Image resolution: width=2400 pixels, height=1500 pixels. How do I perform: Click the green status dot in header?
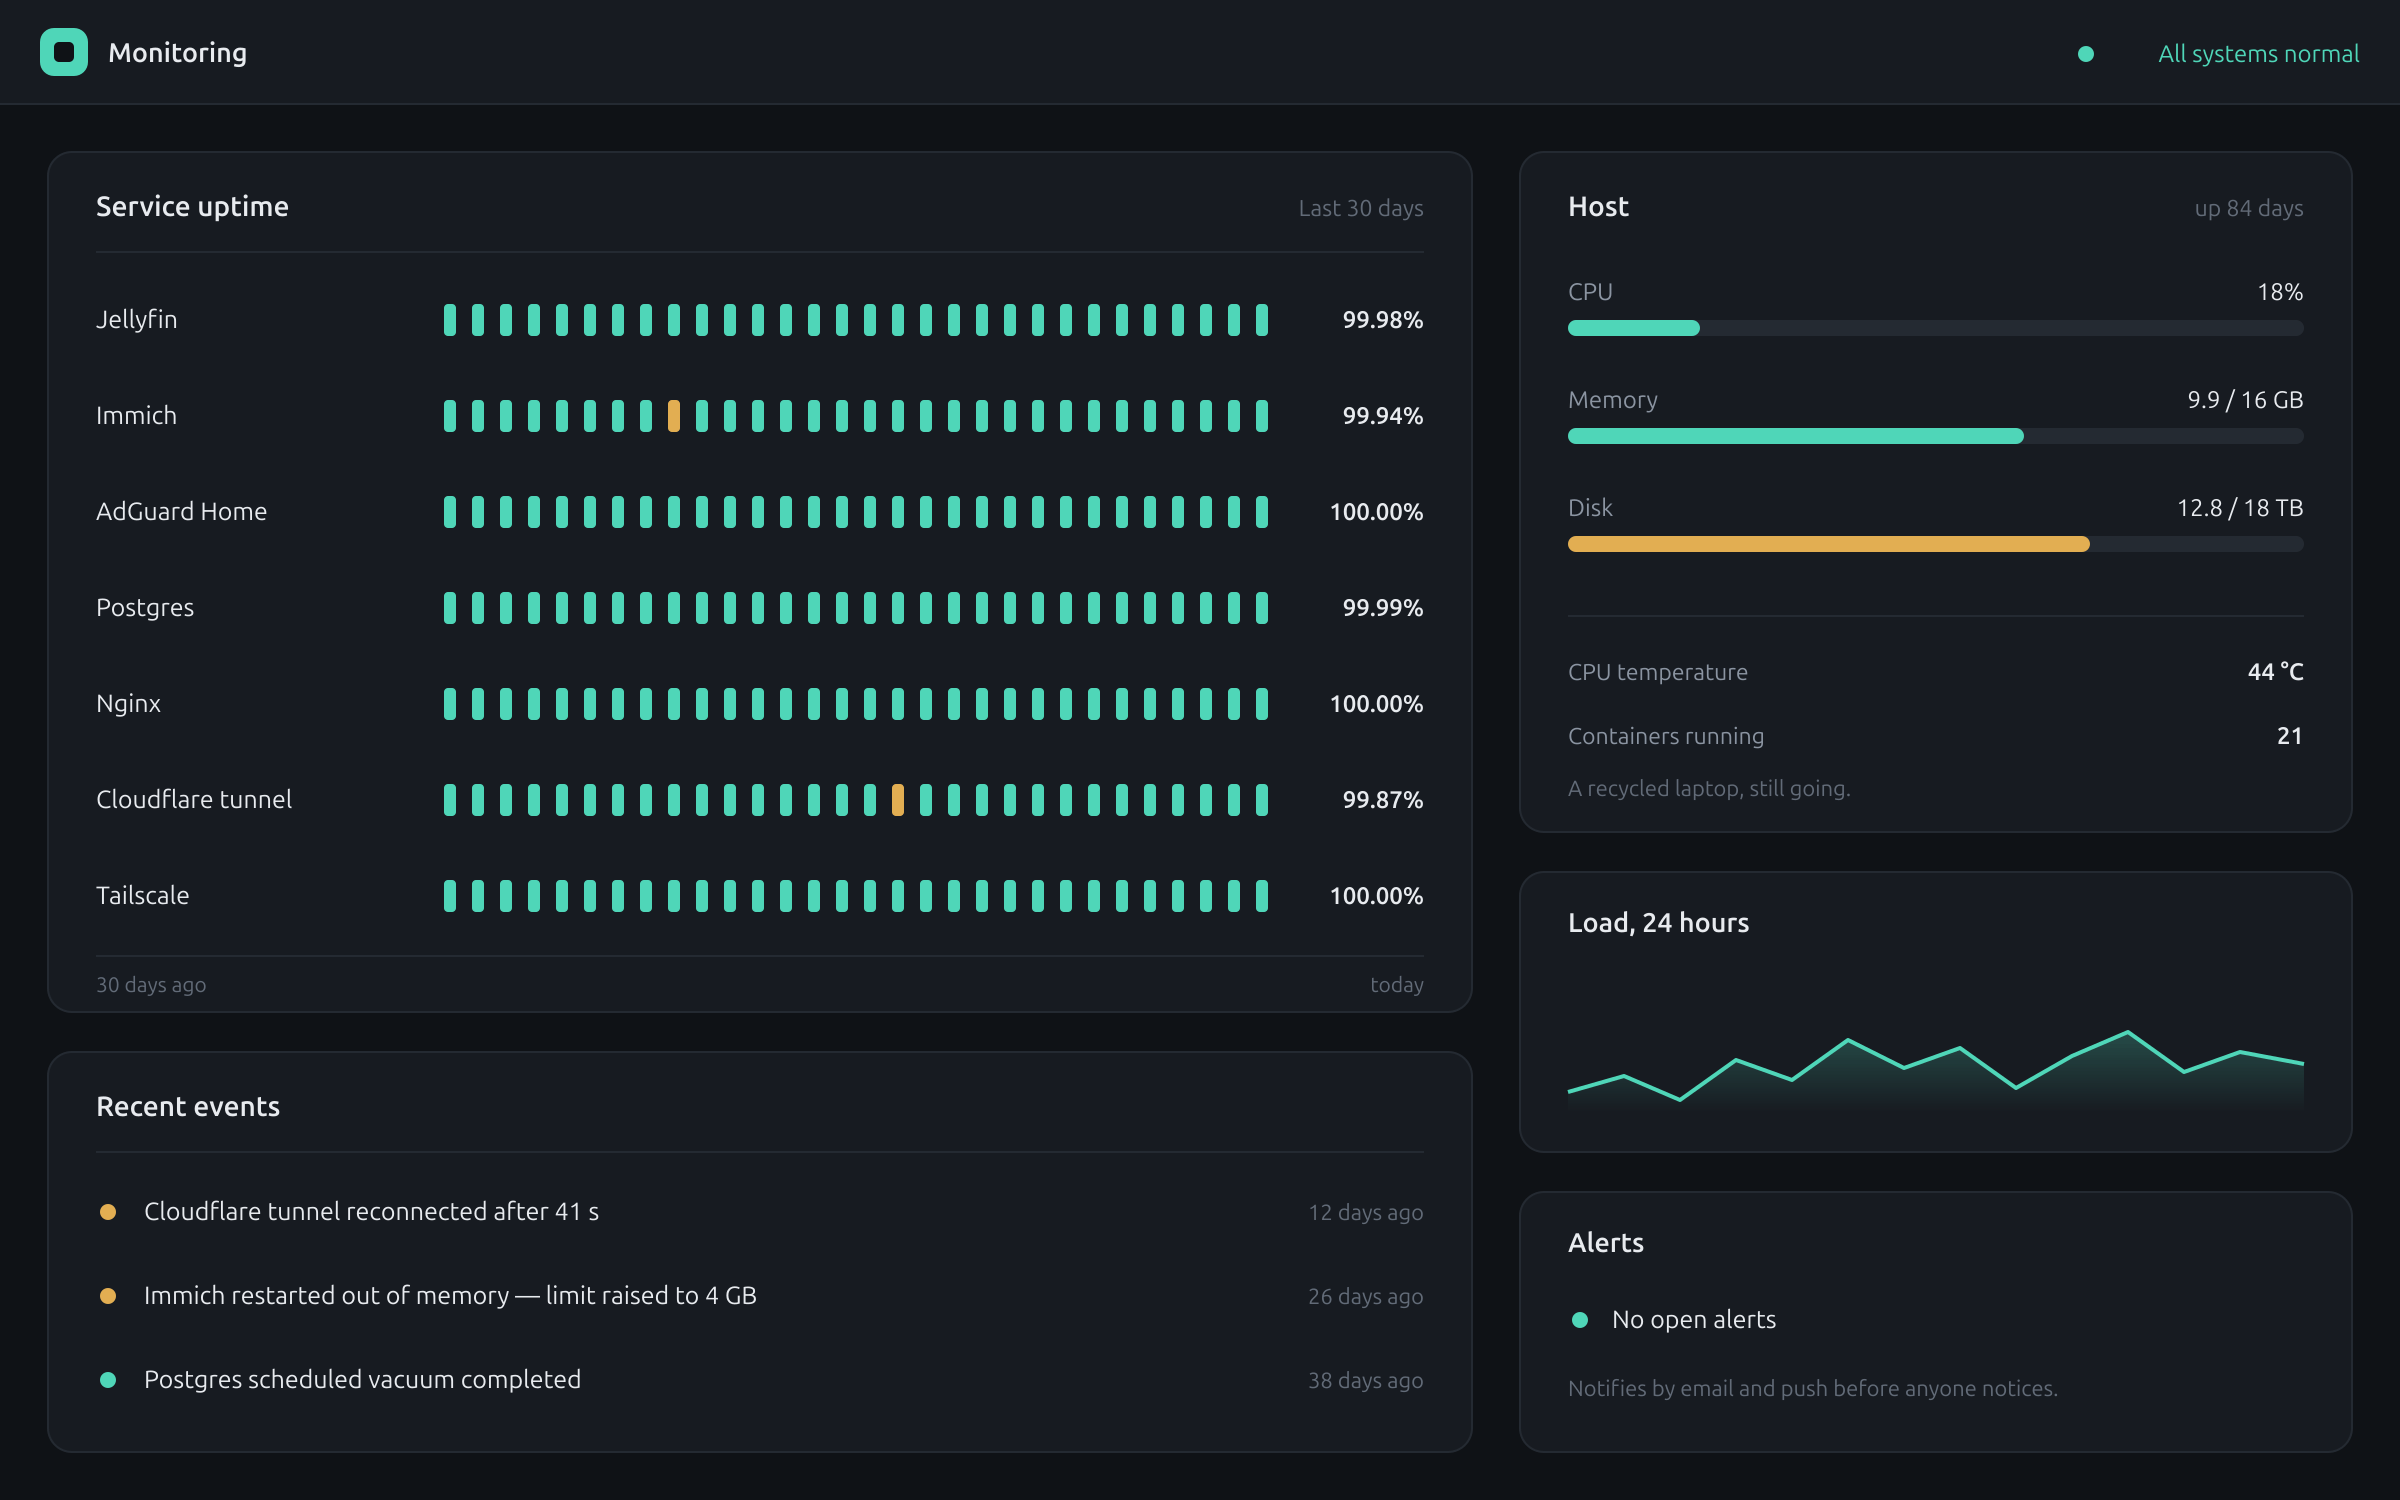tap(2085, 54)
